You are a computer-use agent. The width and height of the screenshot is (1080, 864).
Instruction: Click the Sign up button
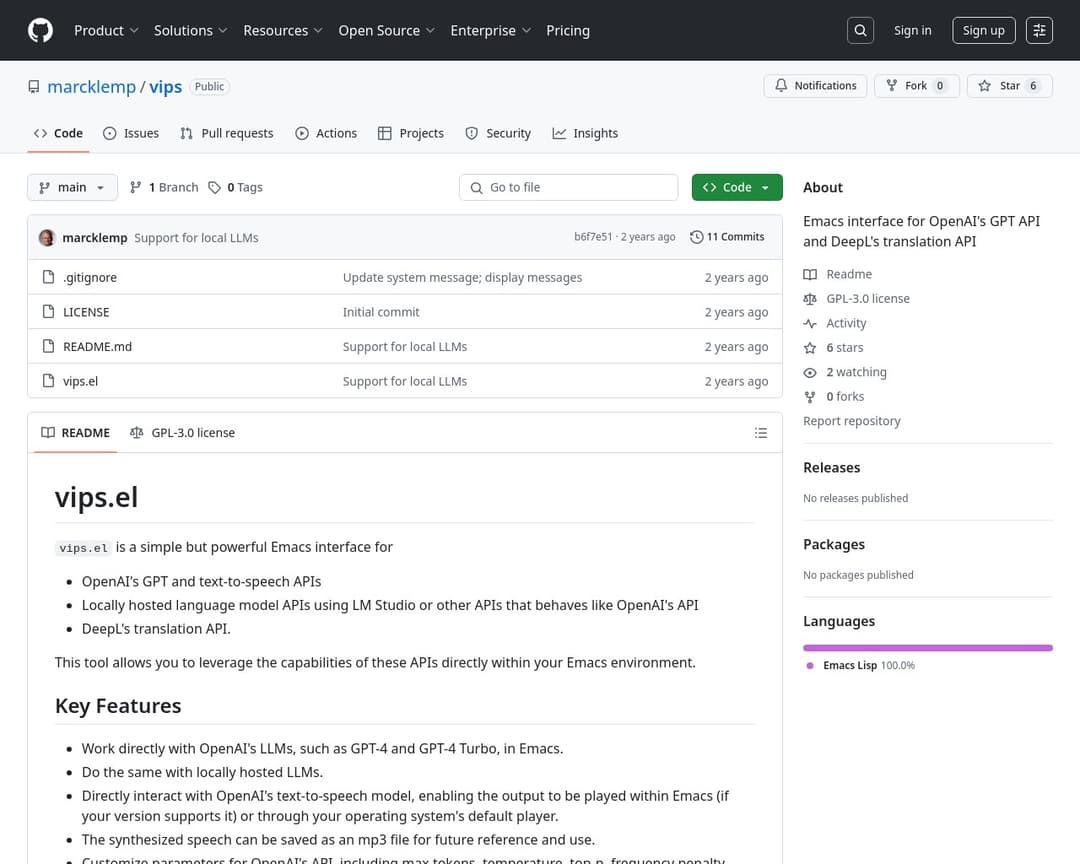coord(984,30)
